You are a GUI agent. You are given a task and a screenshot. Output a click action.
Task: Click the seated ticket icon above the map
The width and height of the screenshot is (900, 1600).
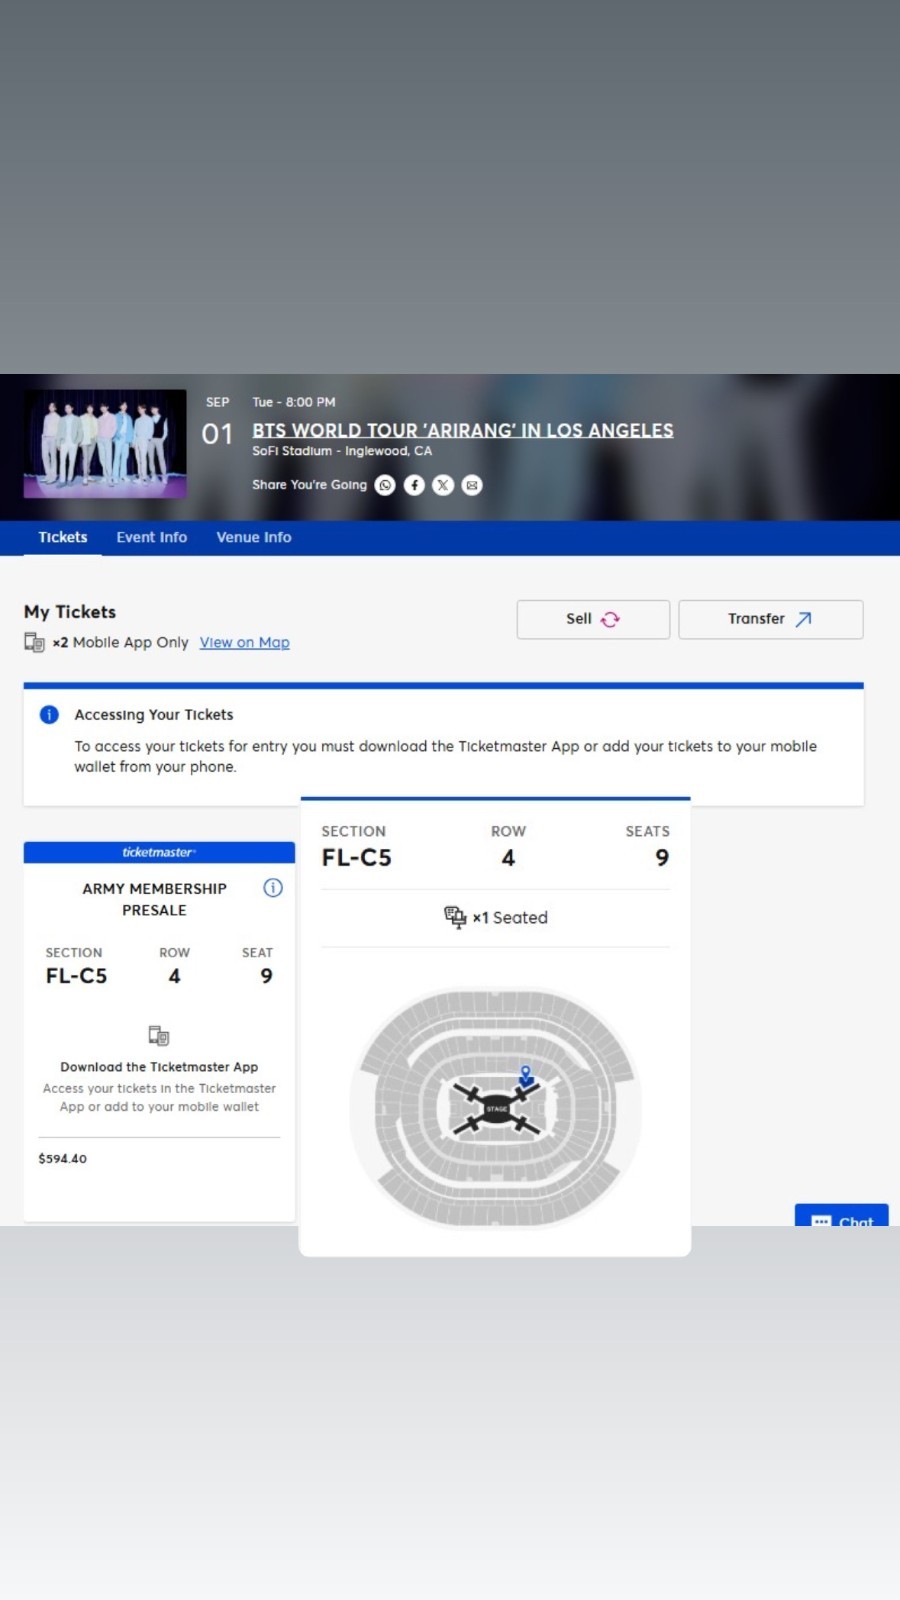pyautogui.click(x=456, y=917)
